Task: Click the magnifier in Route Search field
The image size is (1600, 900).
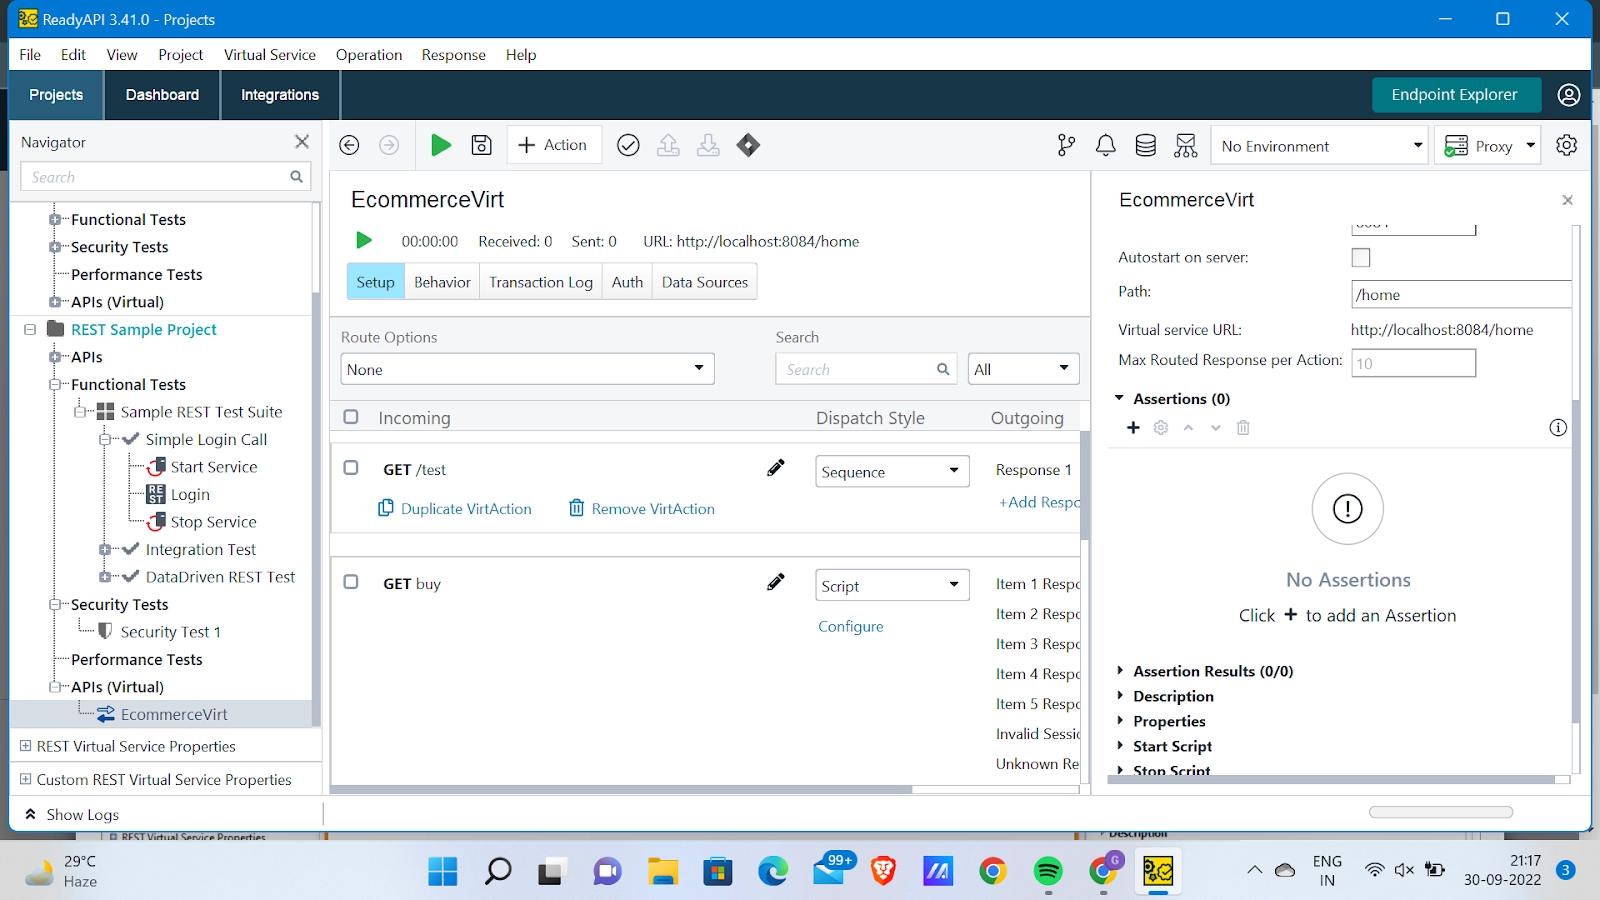Action: (942, 369)
